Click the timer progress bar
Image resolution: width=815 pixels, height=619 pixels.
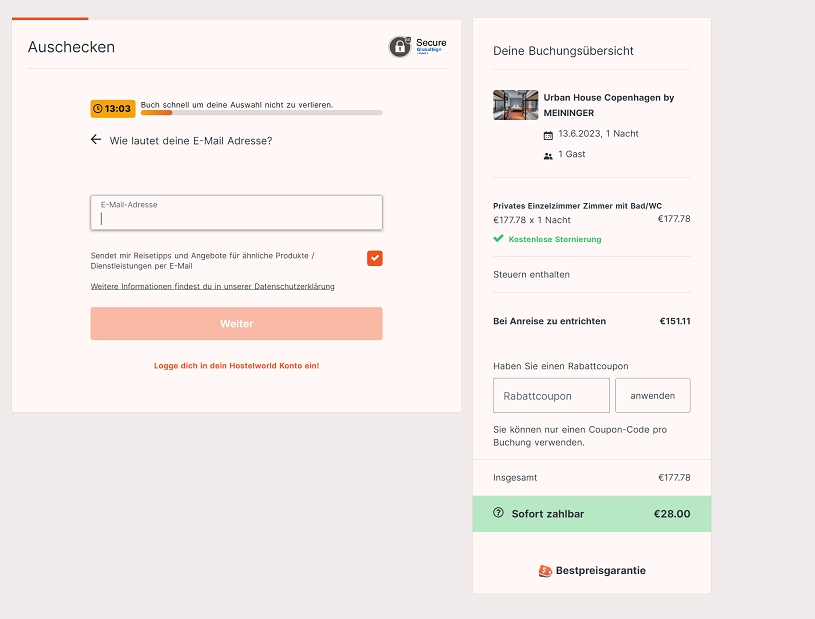pos(260,112)
